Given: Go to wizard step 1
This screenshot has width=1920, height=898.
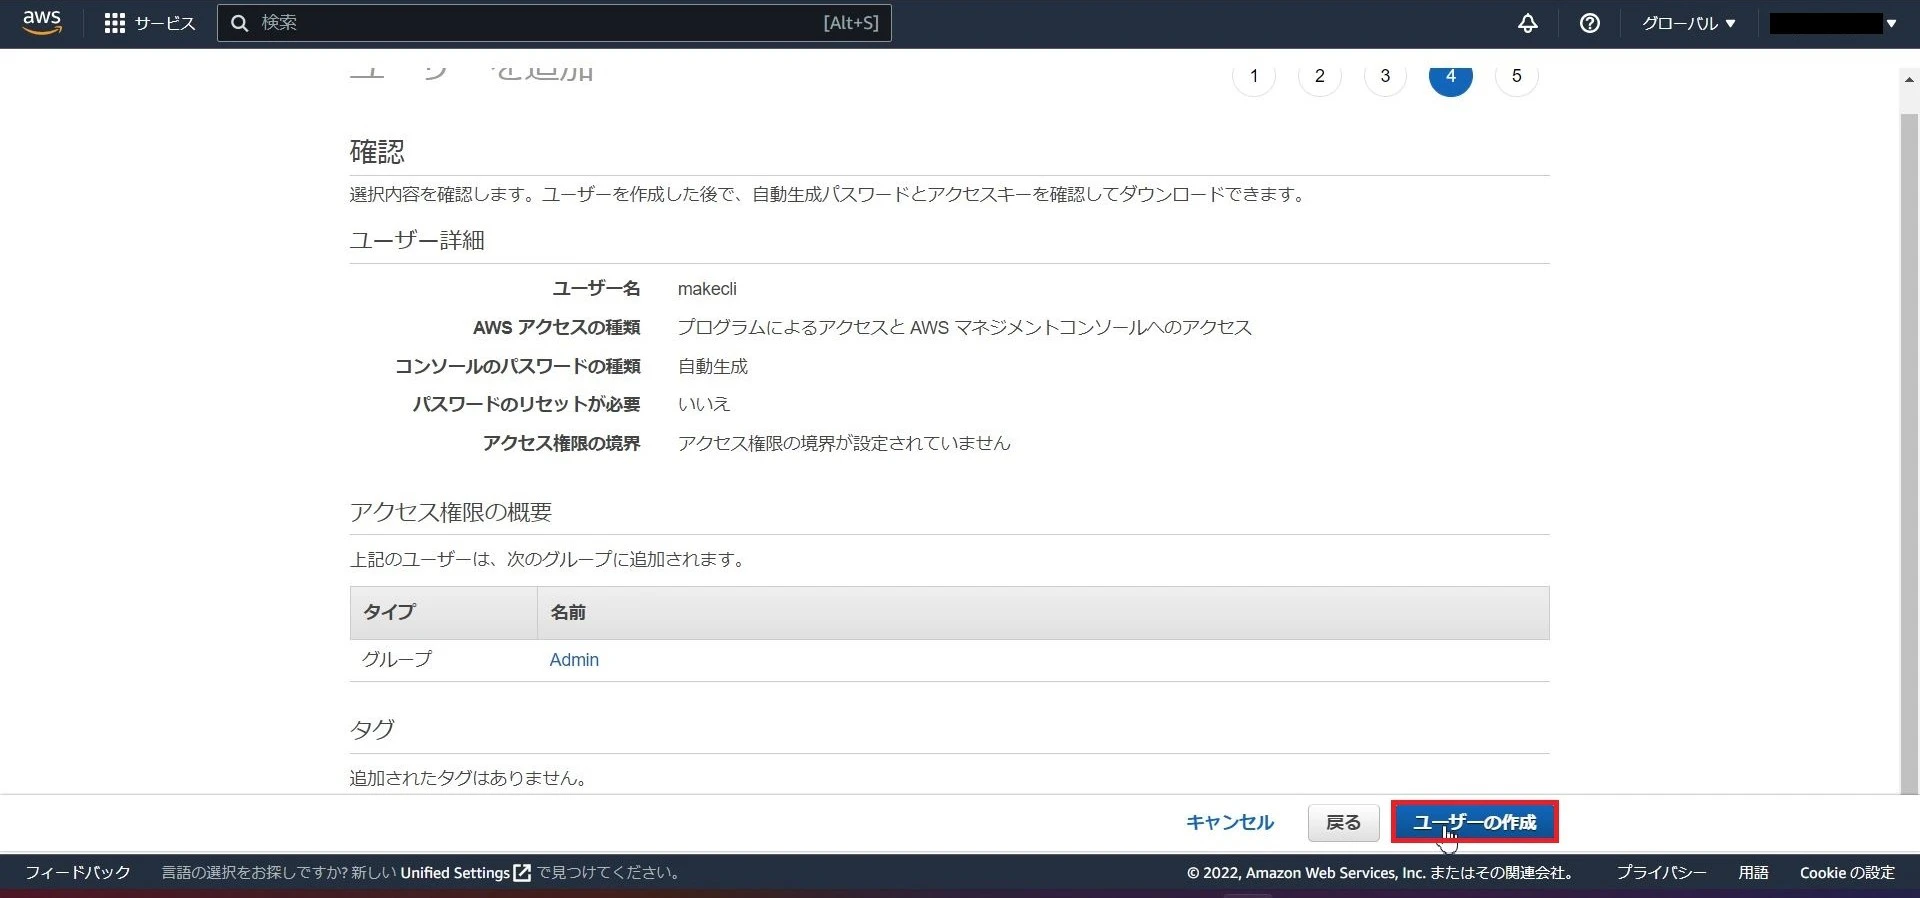Looking at the screenshot, I should click(x=1254, y=75).
